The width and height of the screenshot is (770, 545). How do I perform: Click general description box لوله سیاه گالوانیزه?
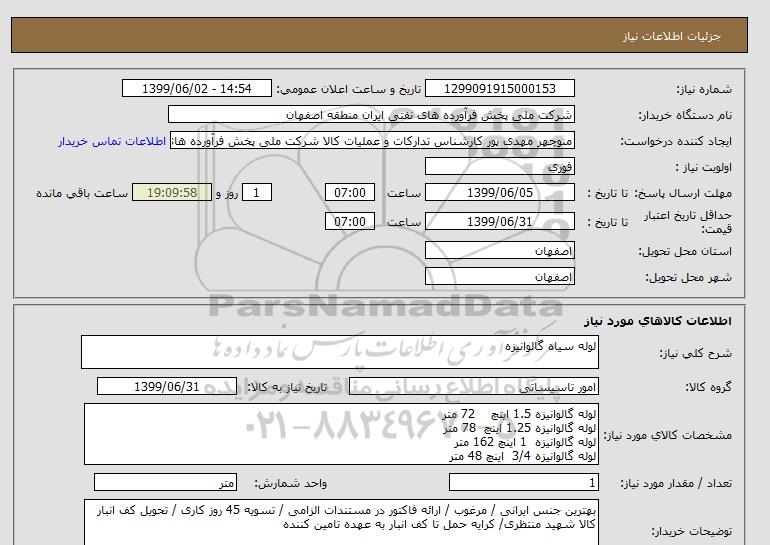click(340, 352)
